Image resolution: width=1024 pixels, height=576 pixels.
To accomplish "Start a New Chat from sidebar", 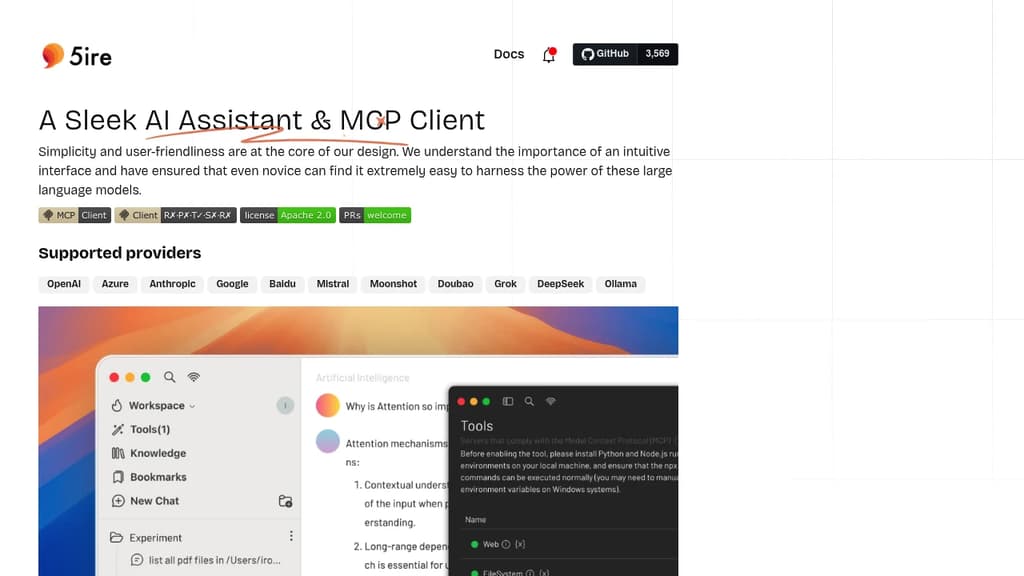I will pyautogui.click(x=154, y=501).
